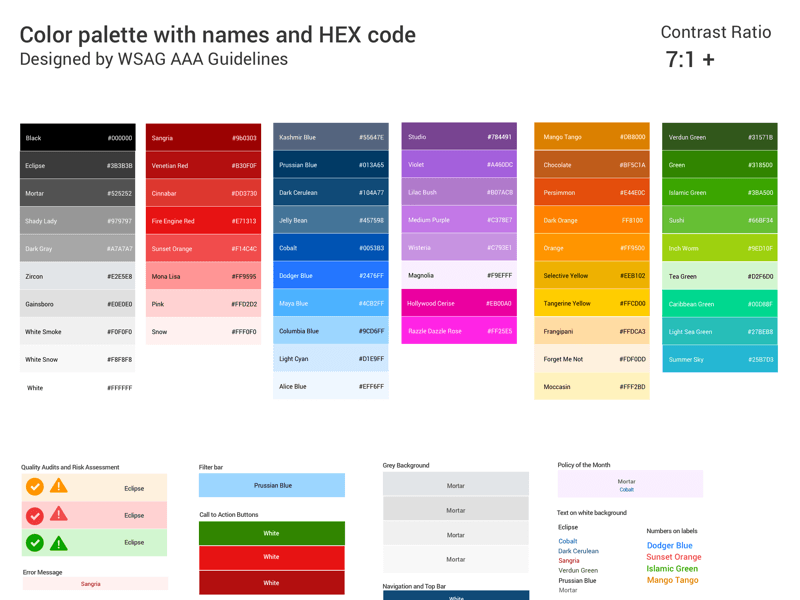Select the Fire Engine Red swatch
Image resolution: width=800 pixels, height=600 pixels.
click(204, 220)
